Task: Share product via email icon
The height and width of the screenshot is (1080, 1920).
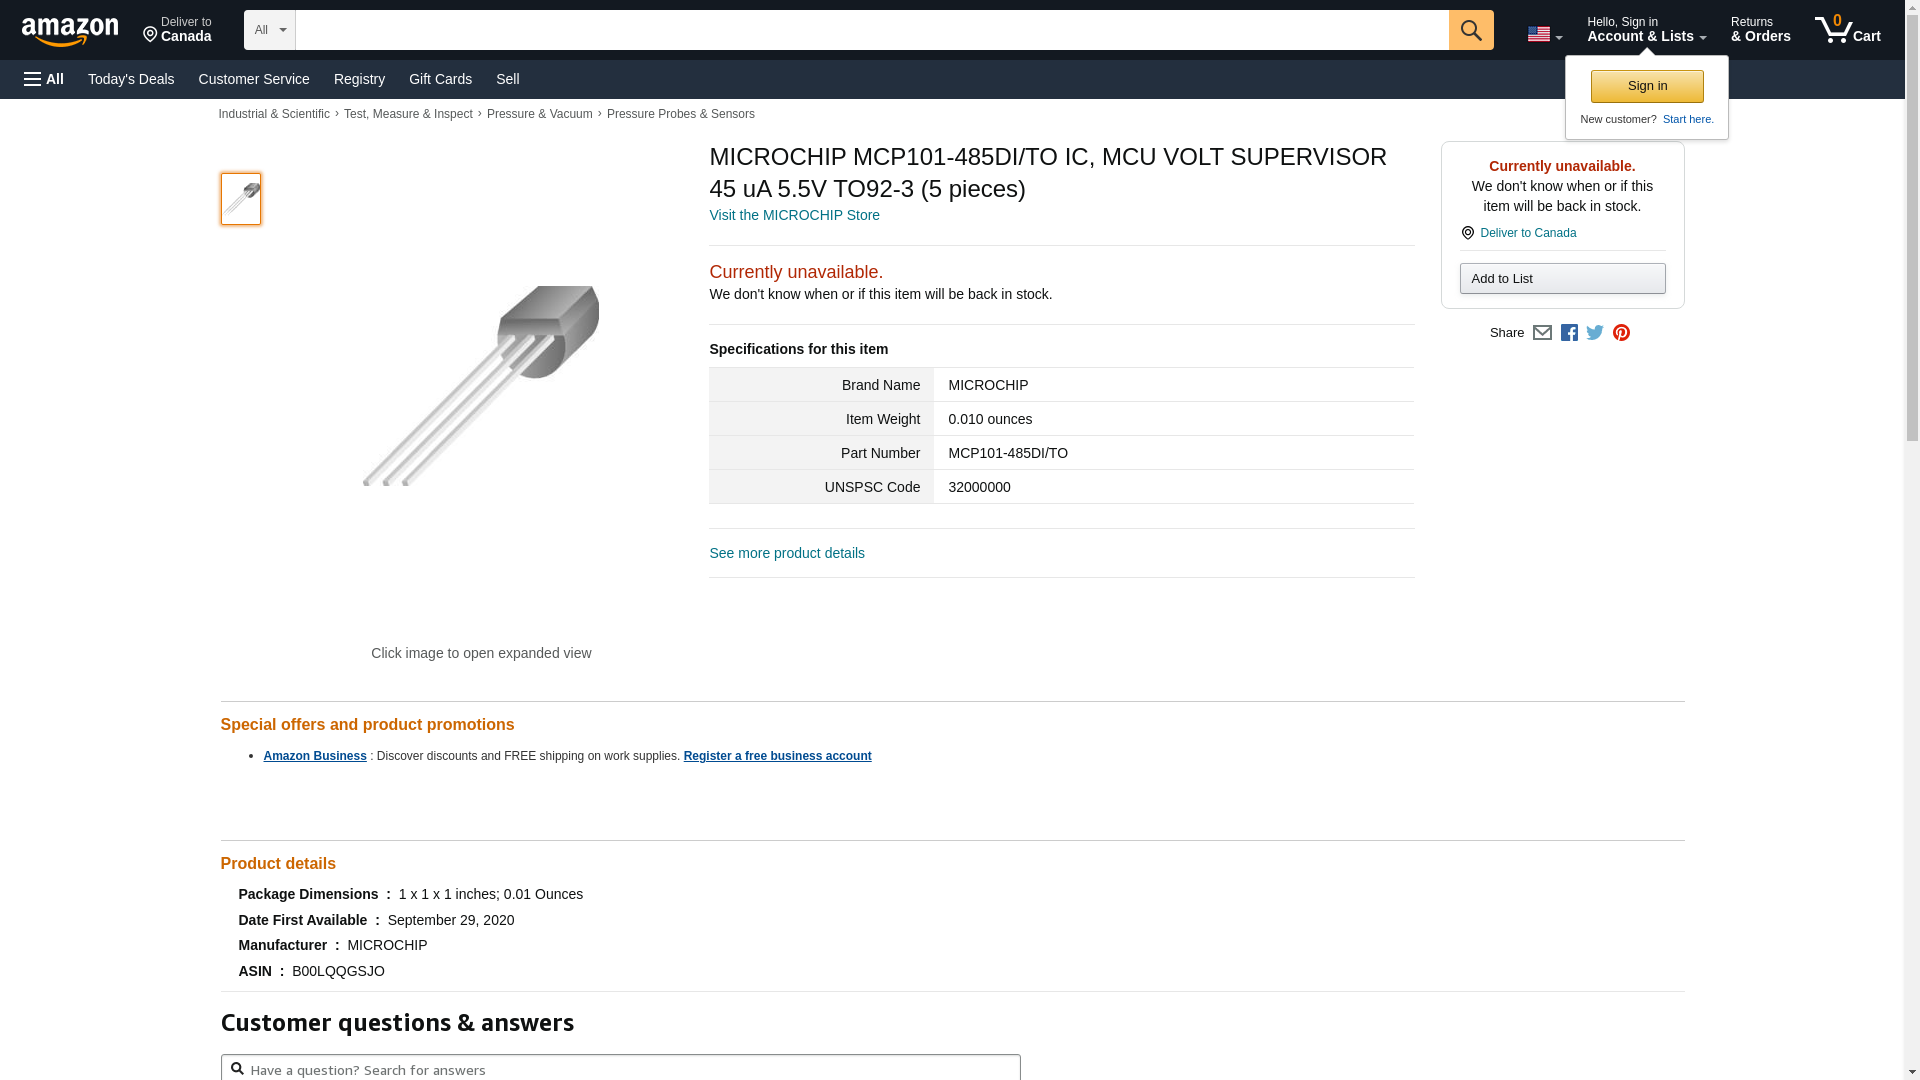Action: point(1542,333)
